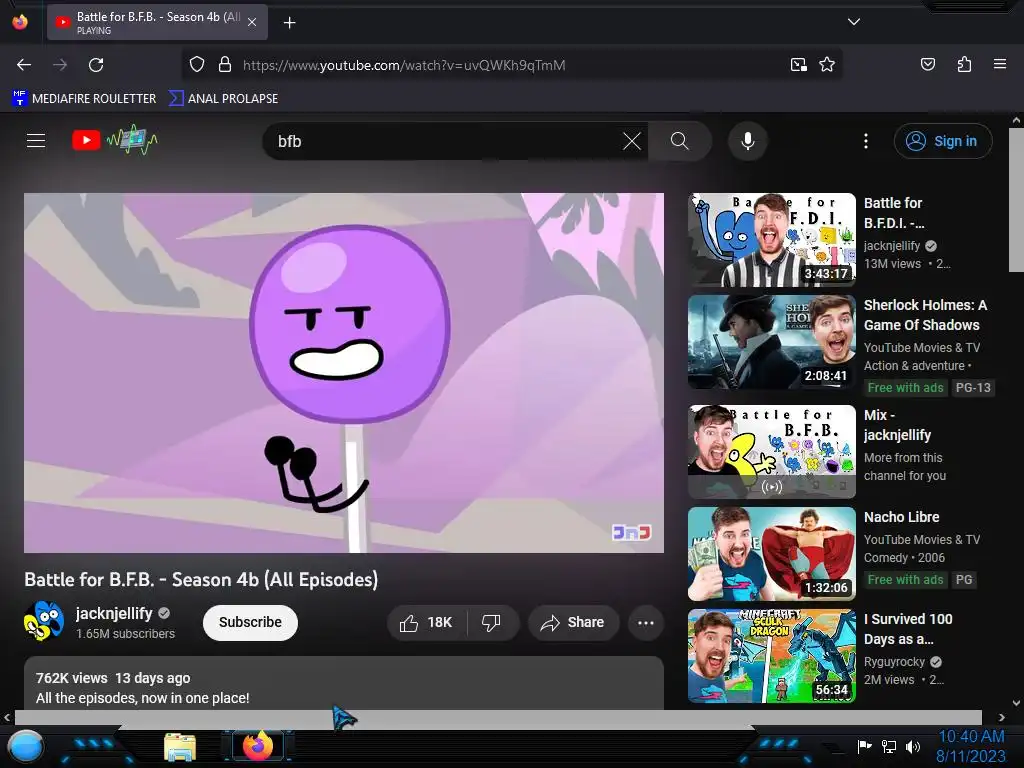Click the Mix - jacknjellify title
This screenshot has height=768, width=1024.
coord(897,425)
